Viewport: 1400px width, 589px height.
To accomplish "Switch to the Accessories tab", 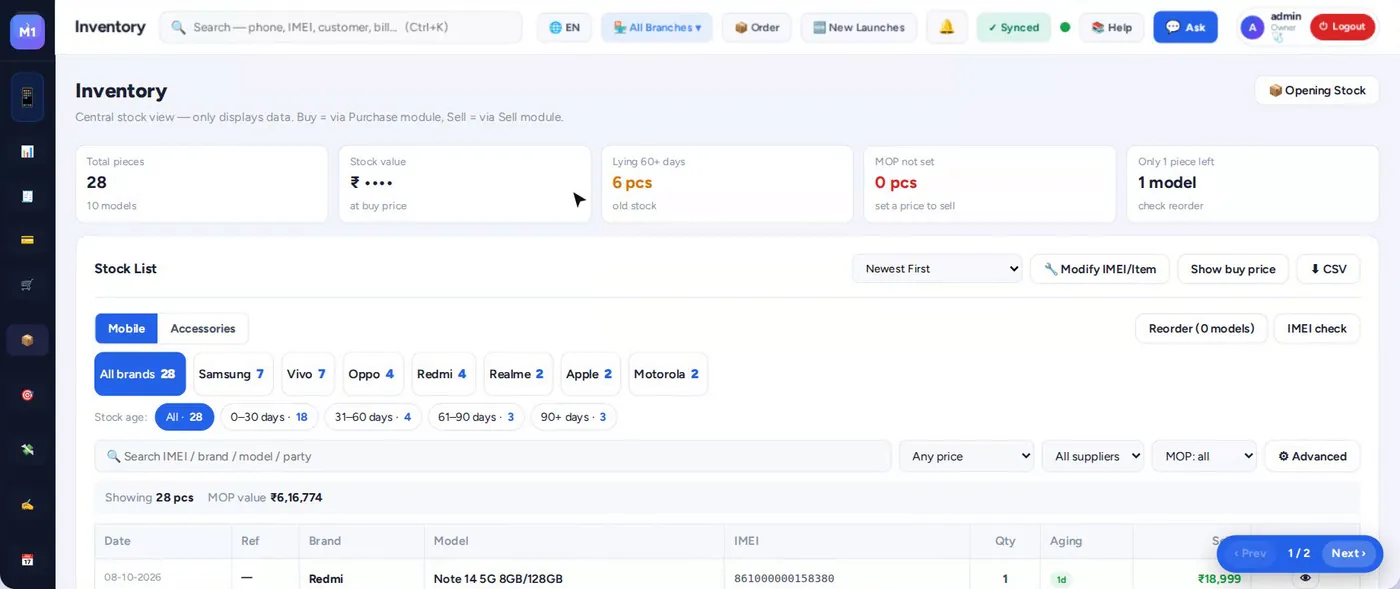I will pyautogui.click(x=203, y=328).
